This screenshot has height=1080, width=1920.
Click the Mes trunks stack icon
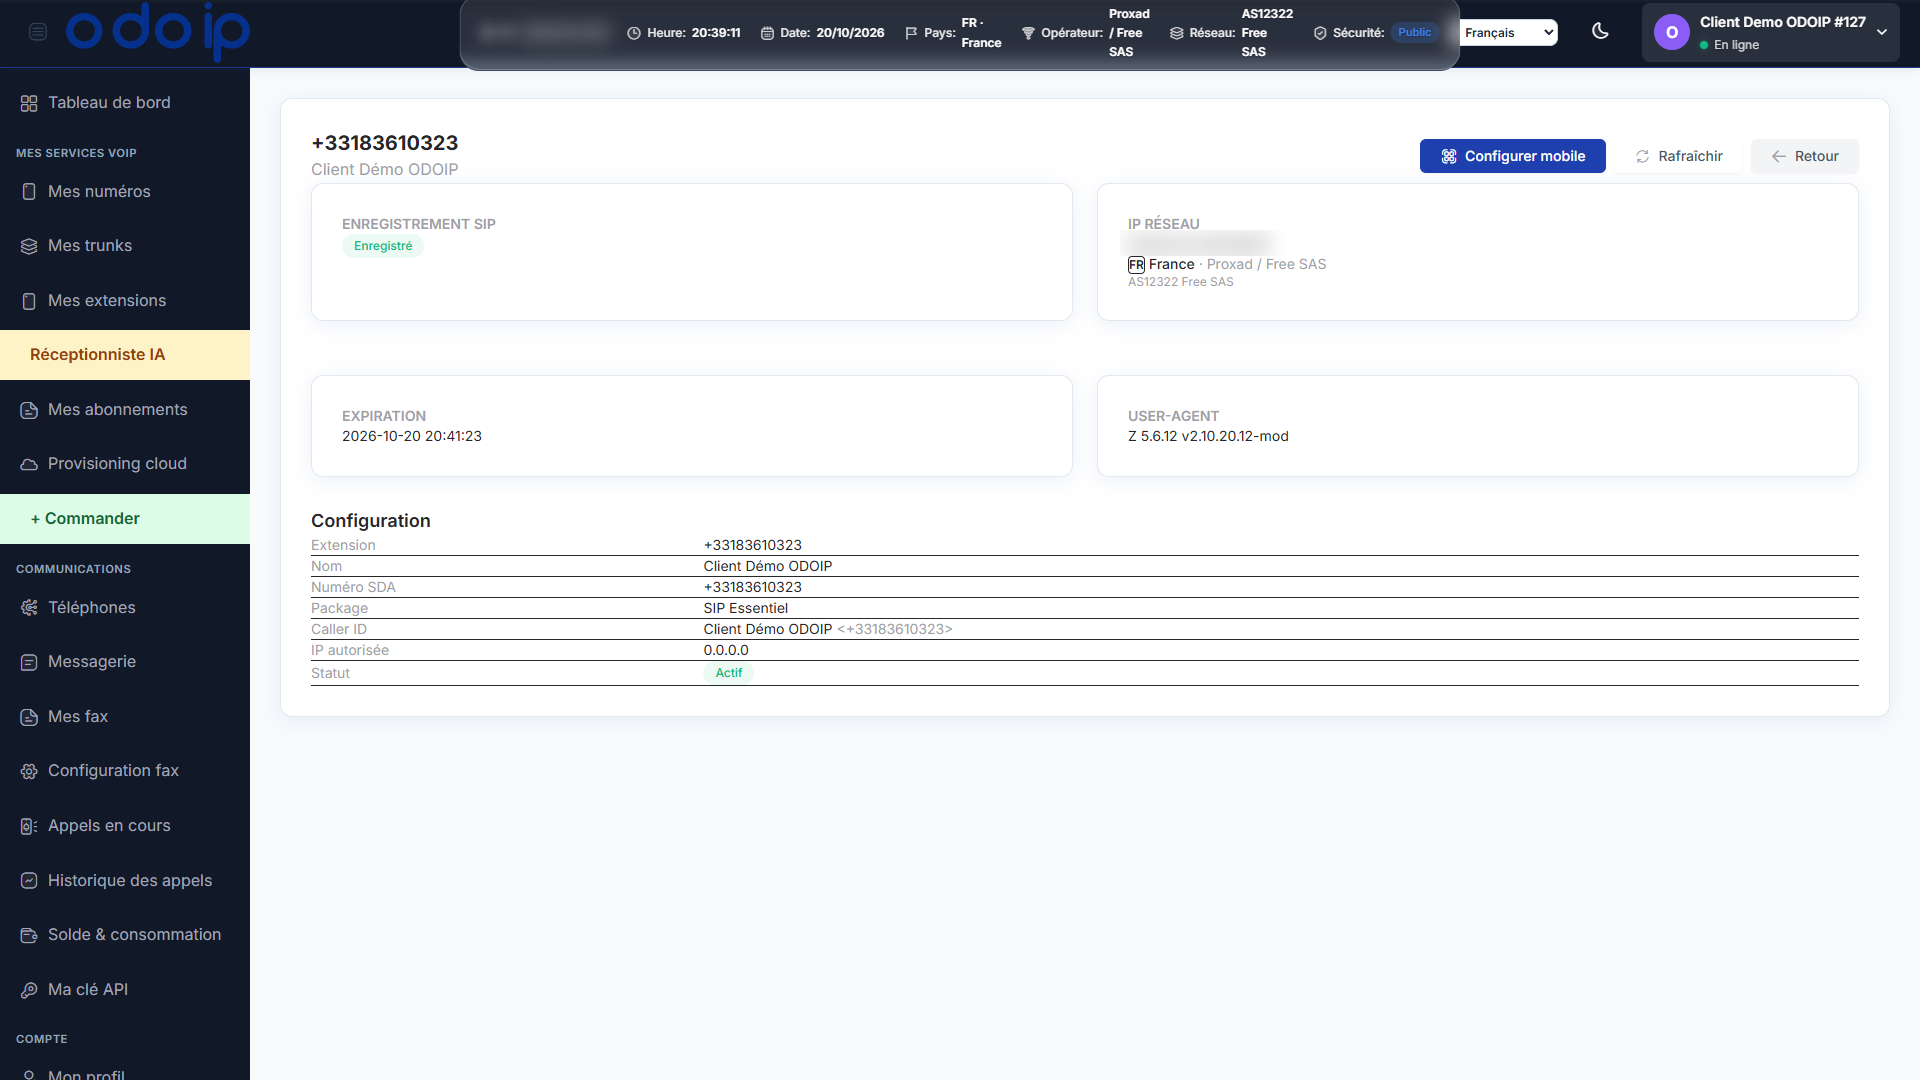[x=29, y=246]
